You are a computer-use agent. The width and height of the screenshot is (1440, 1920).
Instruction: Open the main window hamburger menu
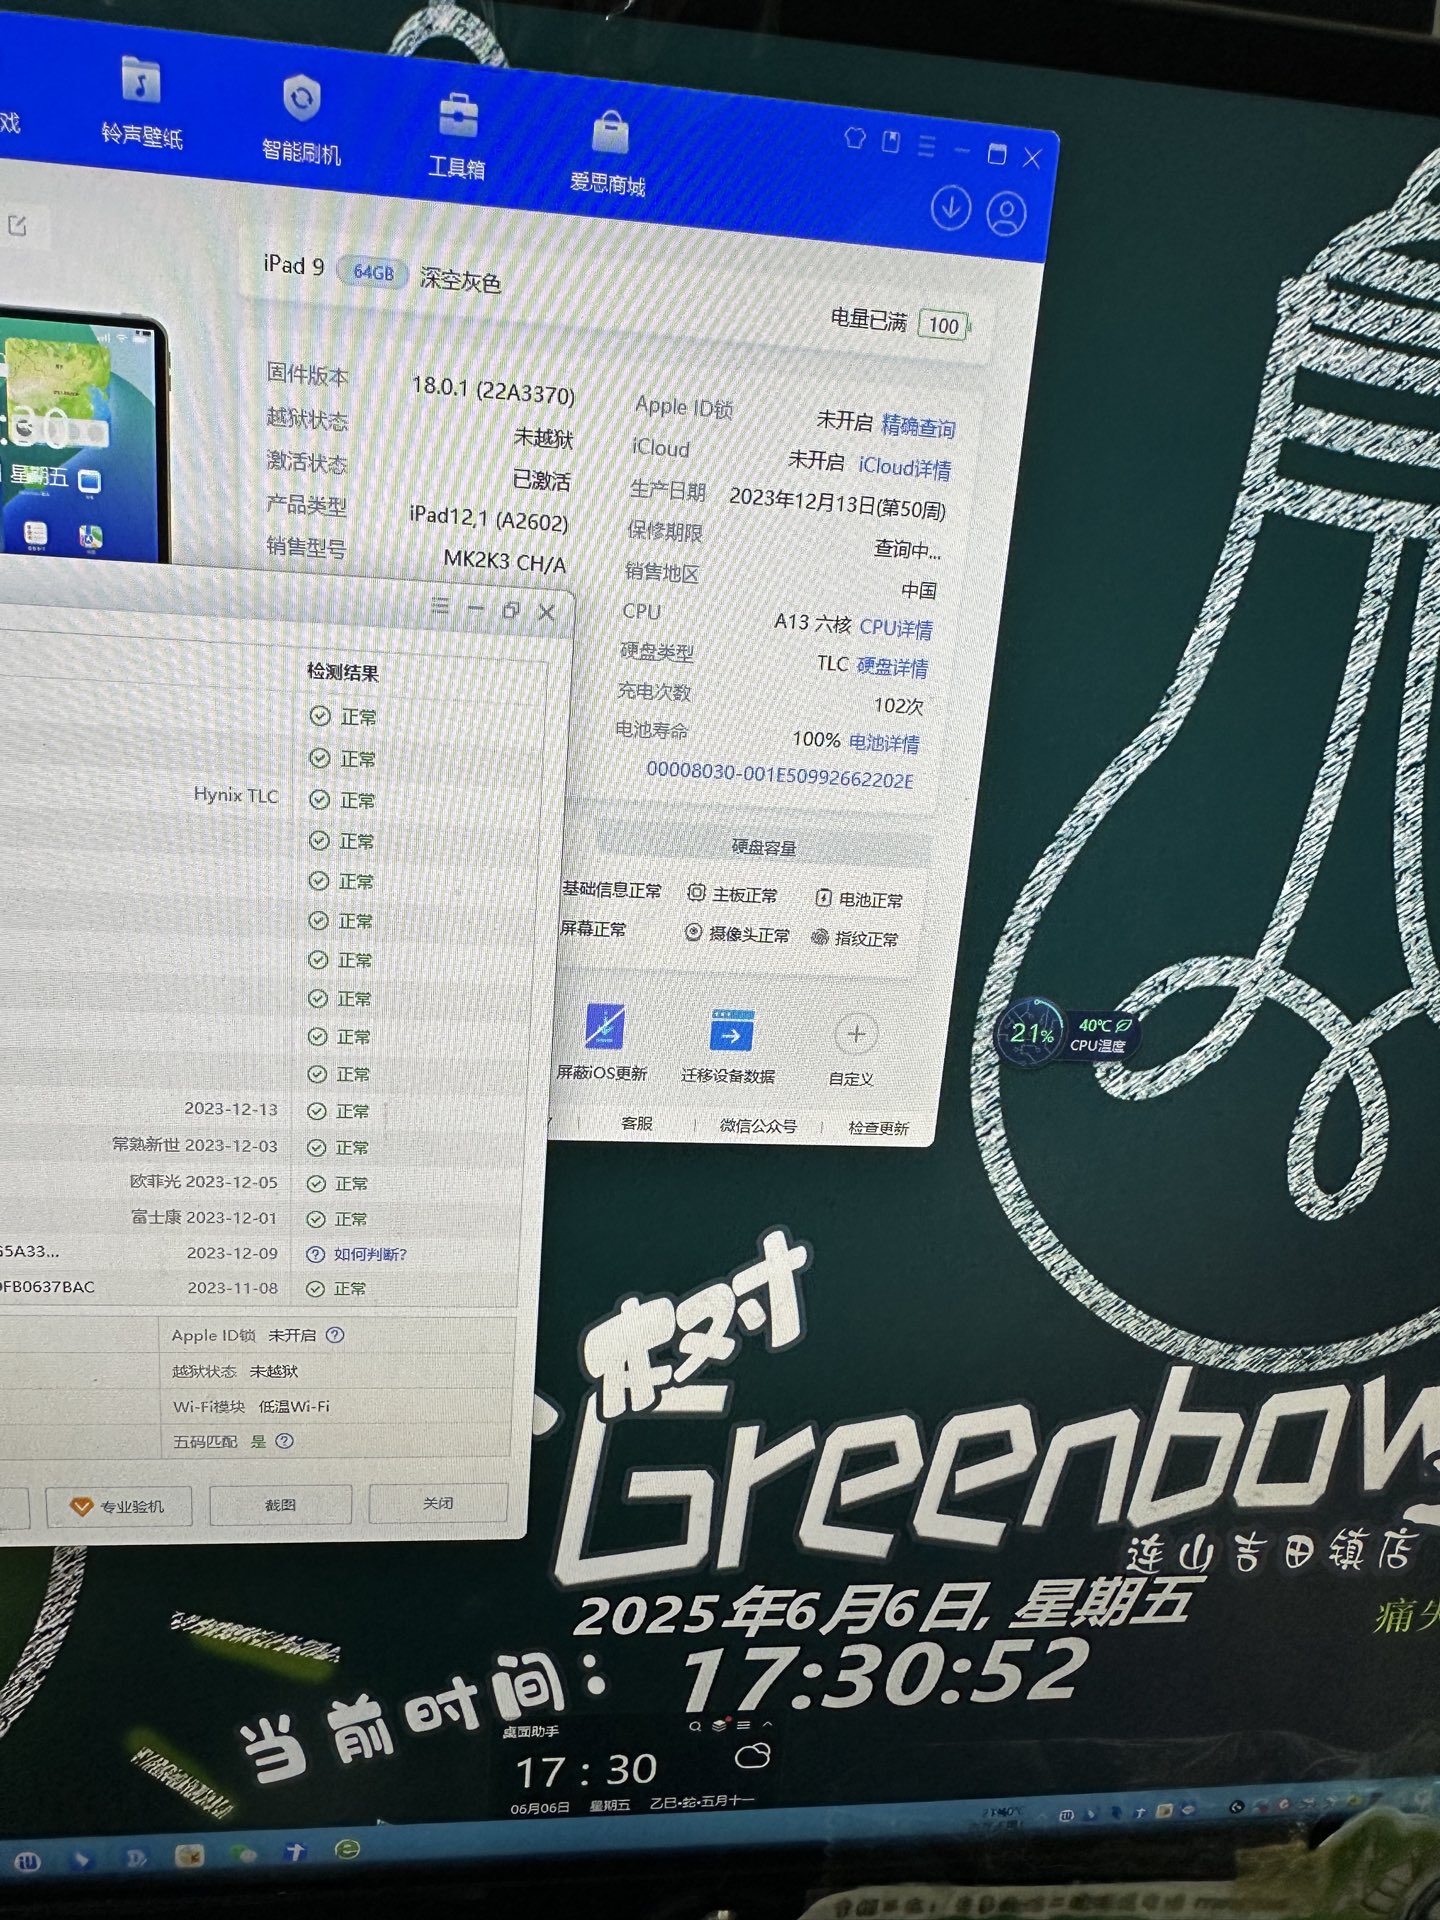[926, 146]
